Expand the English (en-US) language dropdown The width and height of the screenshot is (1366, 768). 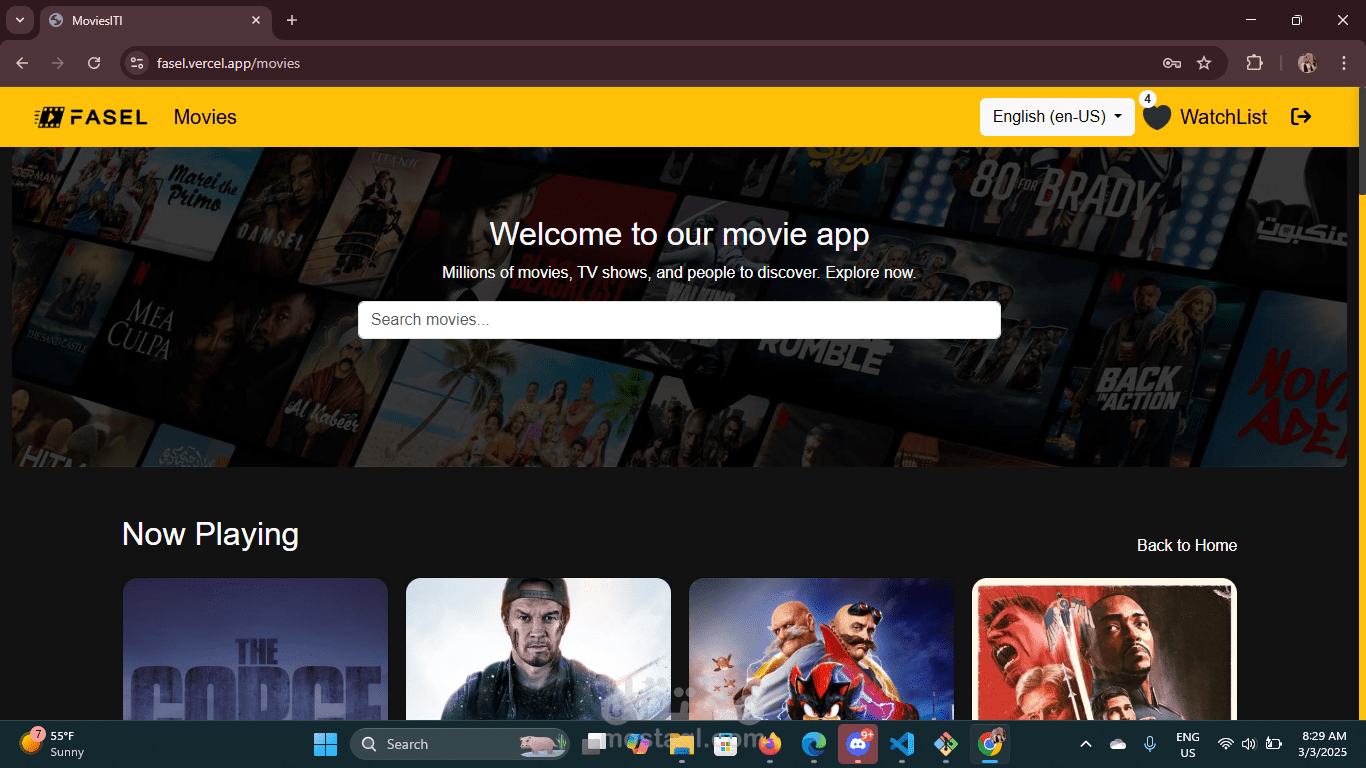1057,117
